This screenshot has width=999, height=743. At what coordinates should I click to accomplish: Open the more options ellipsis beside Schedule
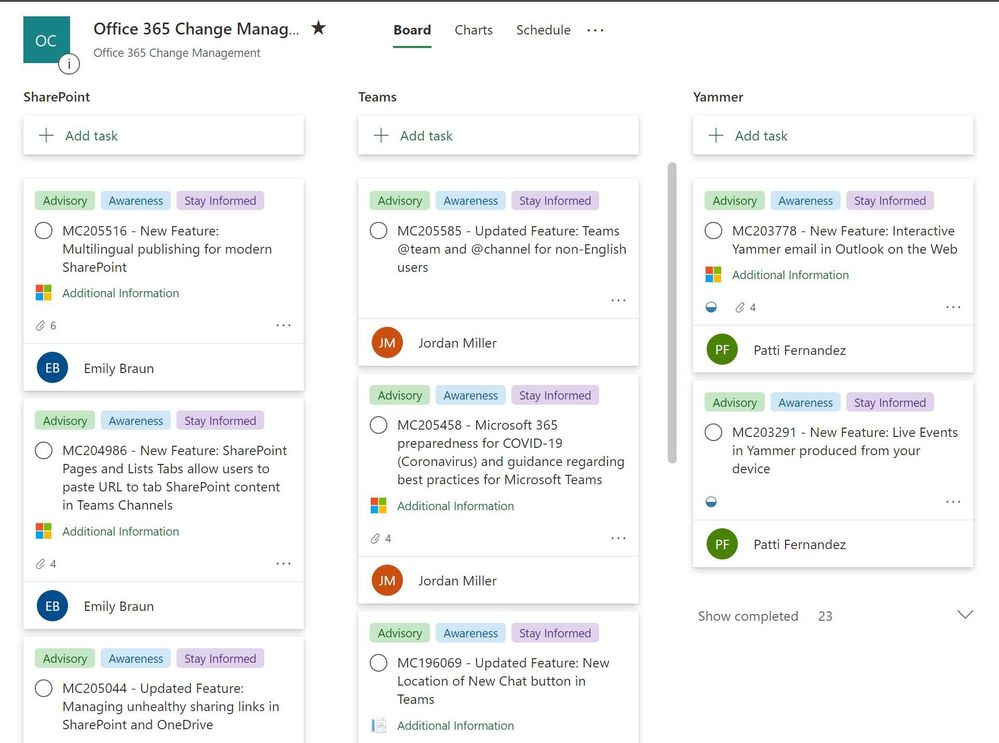[x=595, y=30]
